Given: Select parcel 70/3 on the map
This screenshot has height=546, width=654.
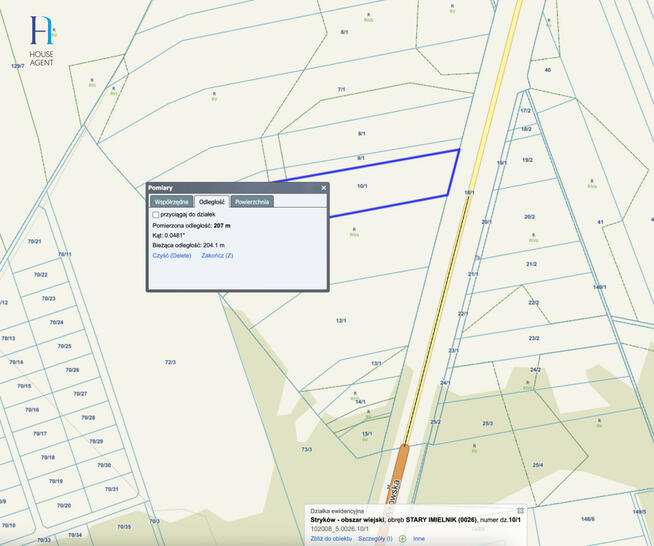Looking at the screenshot, I should [170, 362].
